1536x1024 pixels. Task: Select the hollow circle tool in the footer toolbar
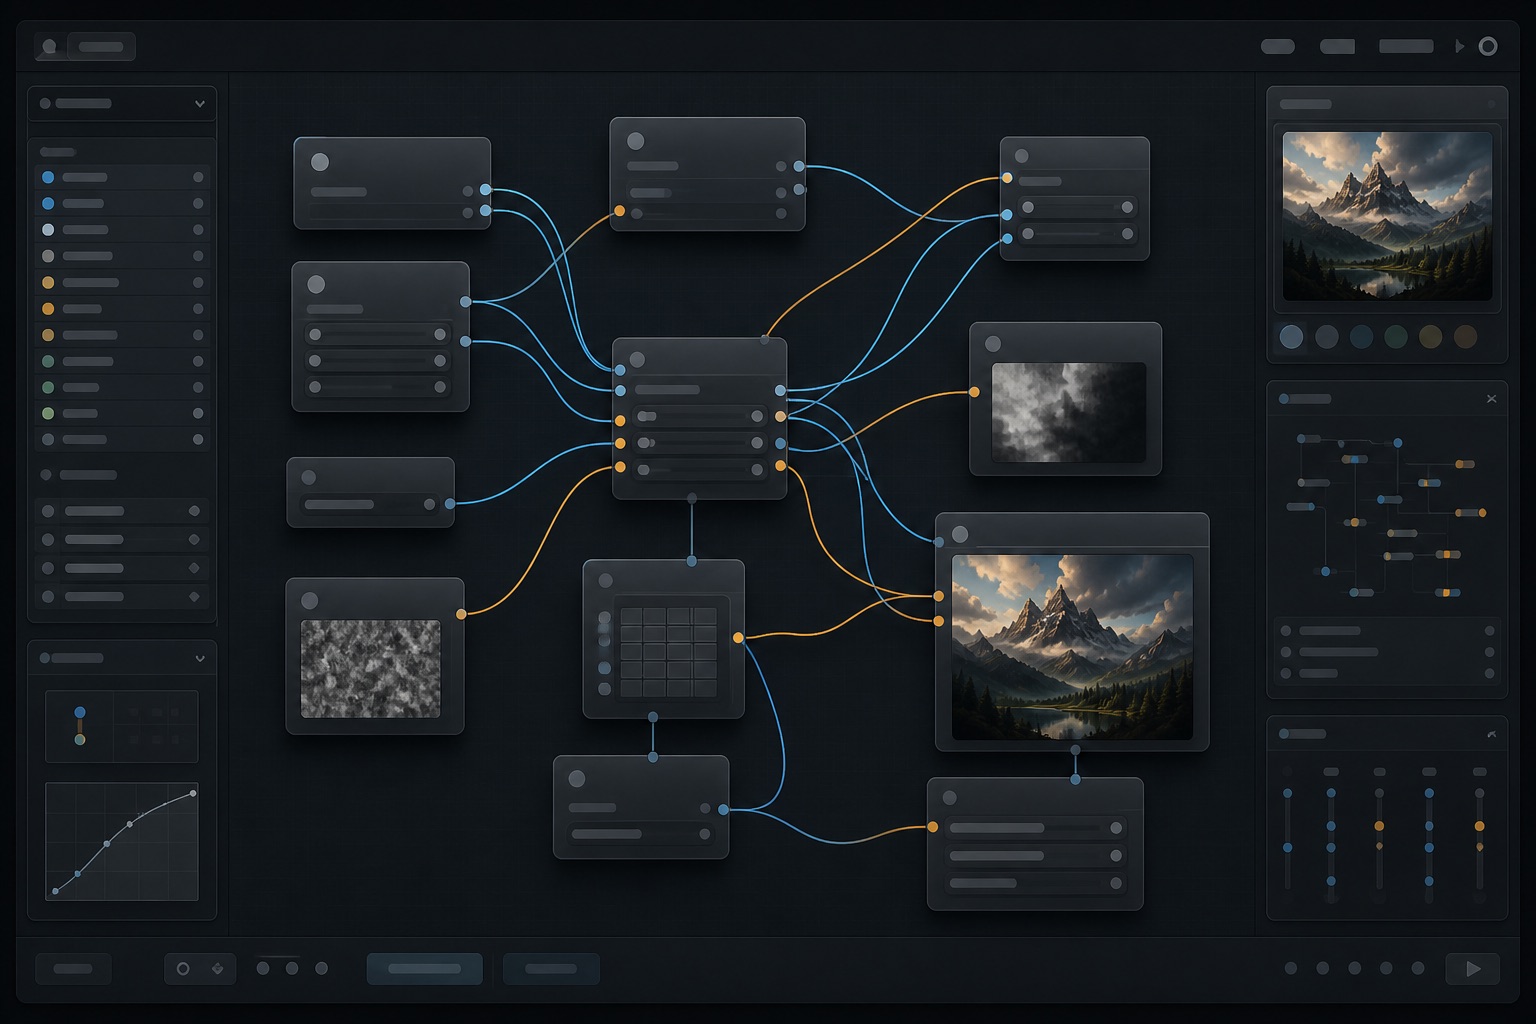(183, 968)
